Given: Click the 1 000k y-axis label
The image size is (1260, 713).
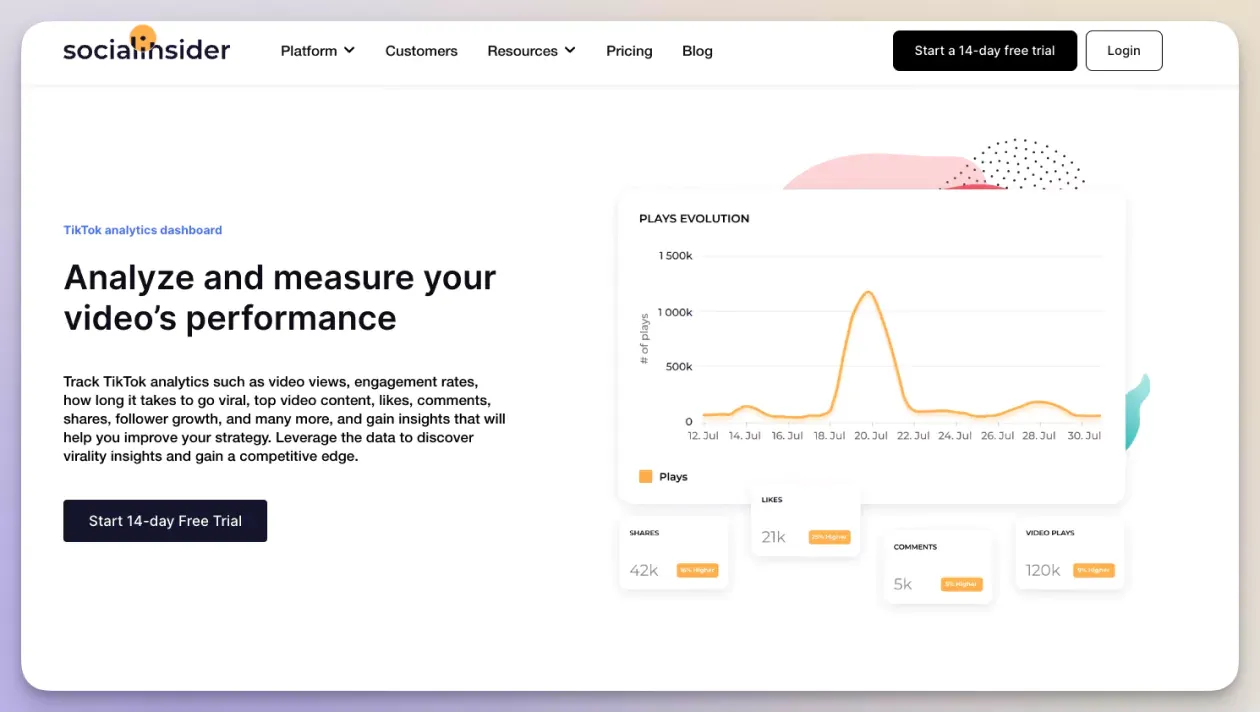Looking at the screenshot, I should click(x=675, y=312).
